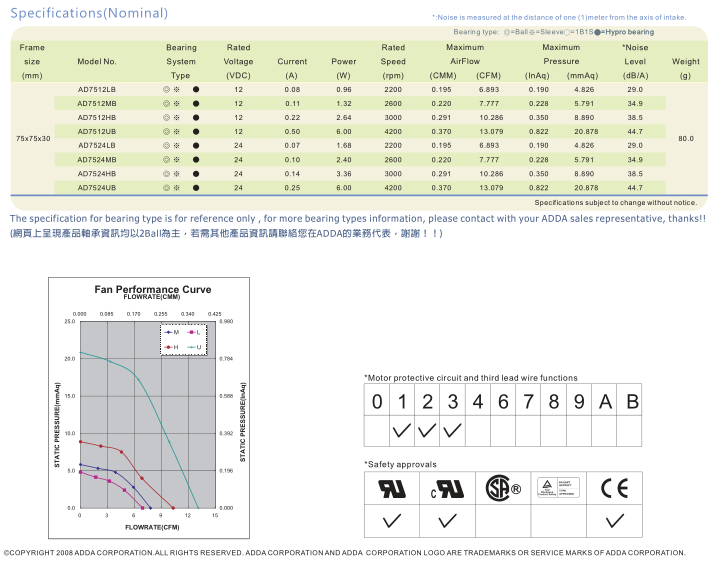Click the copyright 2008 ADDA Corporation line
708x561 pixels.
345,553
